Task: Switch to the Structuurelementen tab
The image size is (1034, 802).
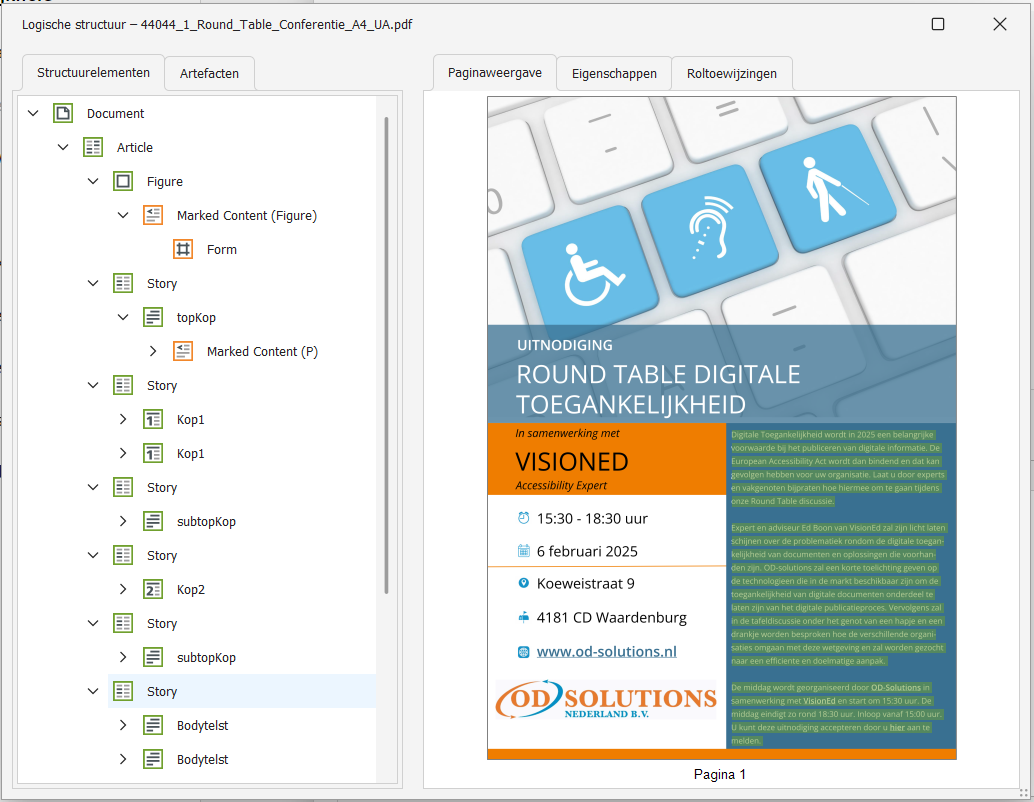Action: pyautogui.click(x=93, y=73)
